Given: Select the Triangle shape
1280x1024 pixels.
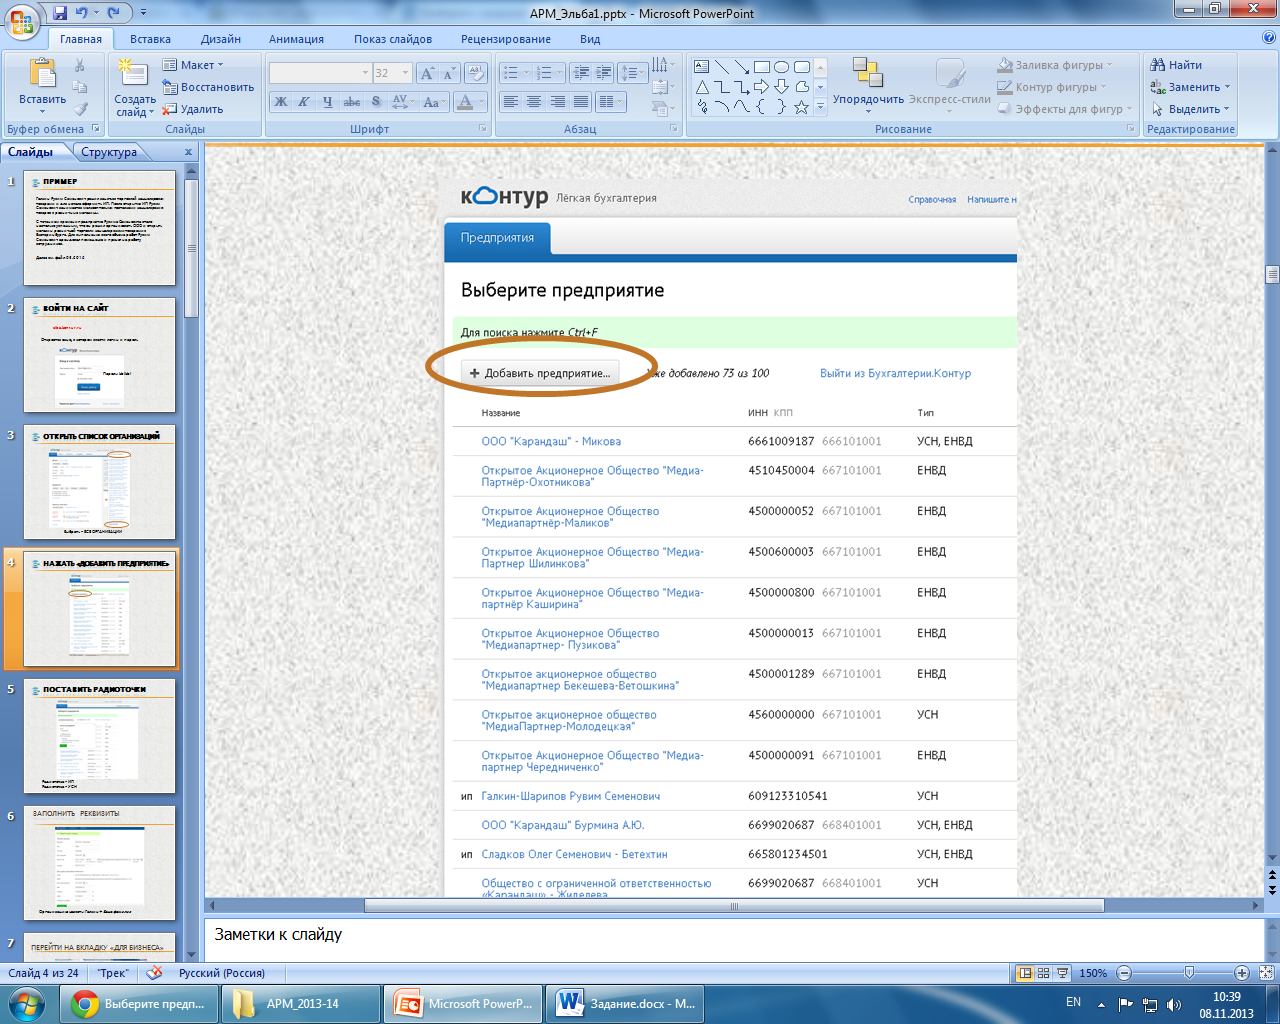Looking at the screenshot, I should [x=702, y=87].
